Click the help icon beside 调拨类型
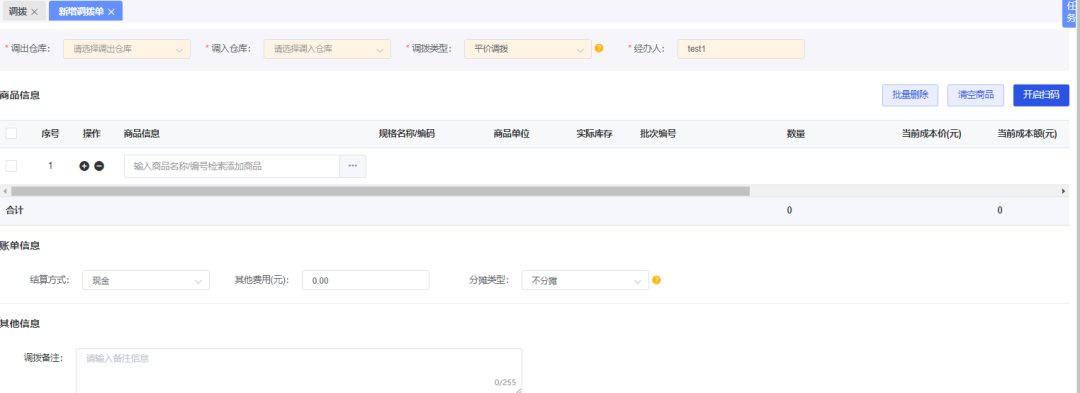Screen dimensions: 1080x393 click(x=599, y=48)
